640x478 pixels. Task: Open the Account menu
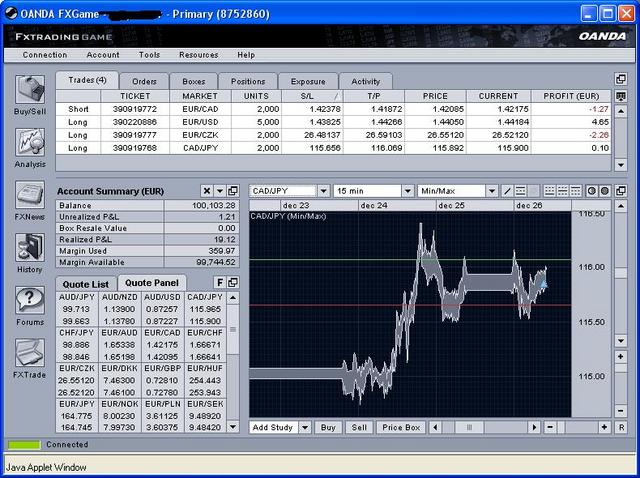103,55
